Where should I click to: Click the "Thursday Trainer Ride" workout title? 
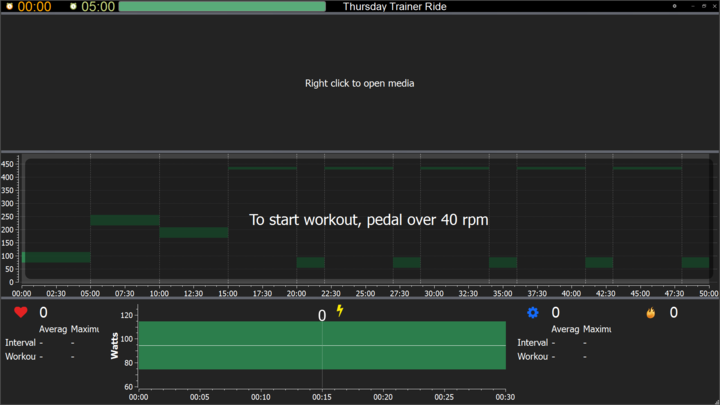pos(394,6)
